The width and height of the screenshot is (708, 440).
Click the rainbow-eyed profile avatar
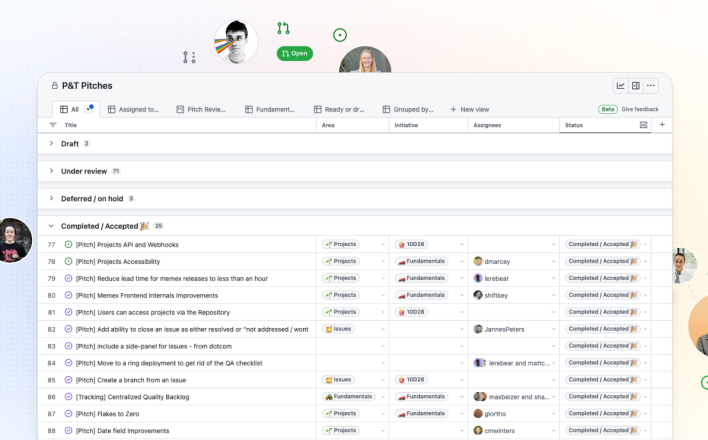pos(236,42)
